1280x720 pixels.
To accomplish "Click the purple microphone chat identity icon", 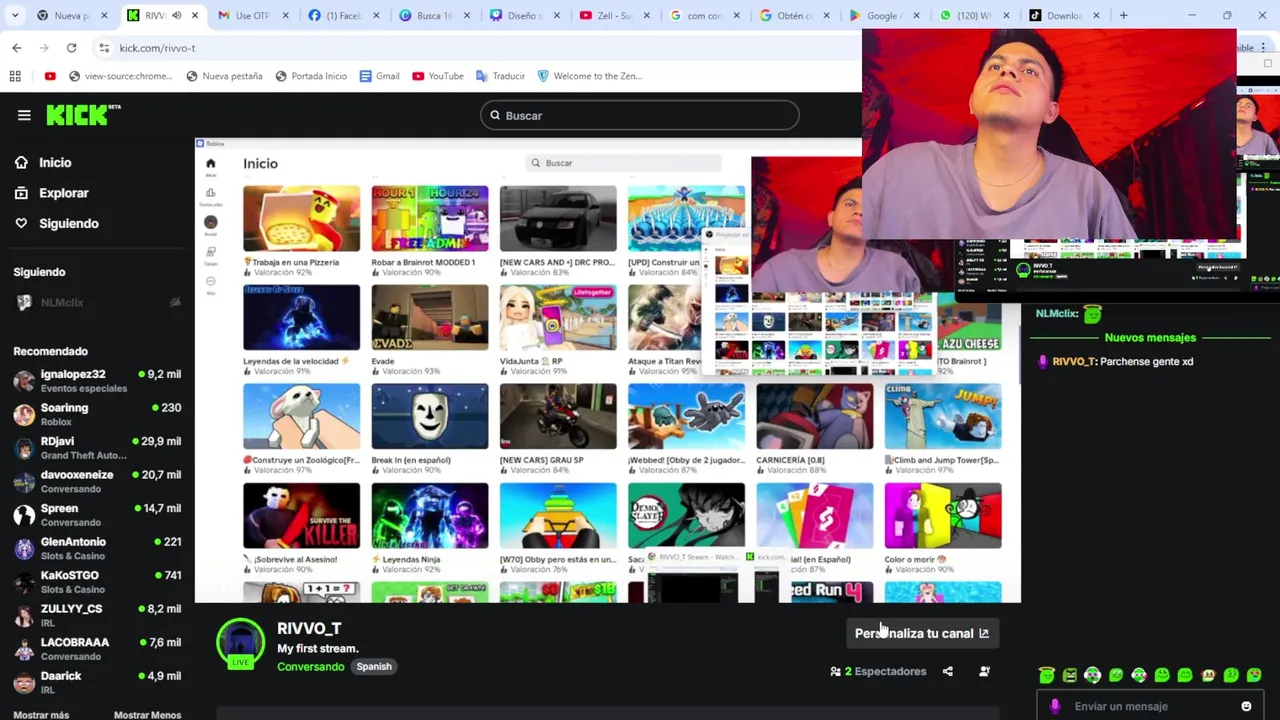I will point(1055,706).
